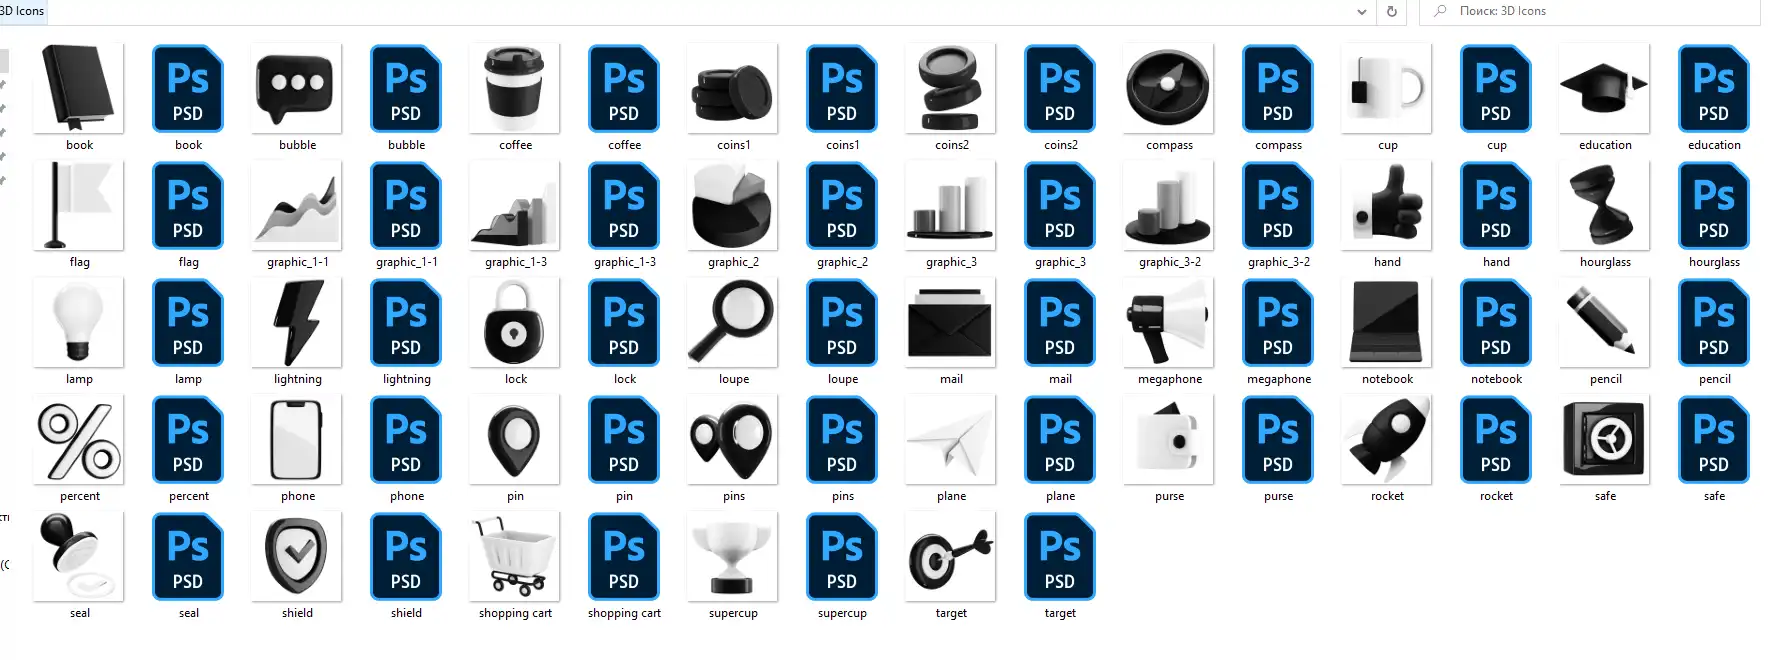Click the graduation cap education thumbnail
The width and height of the screenshot is (1773, 660).
(x=1605, y=88)
